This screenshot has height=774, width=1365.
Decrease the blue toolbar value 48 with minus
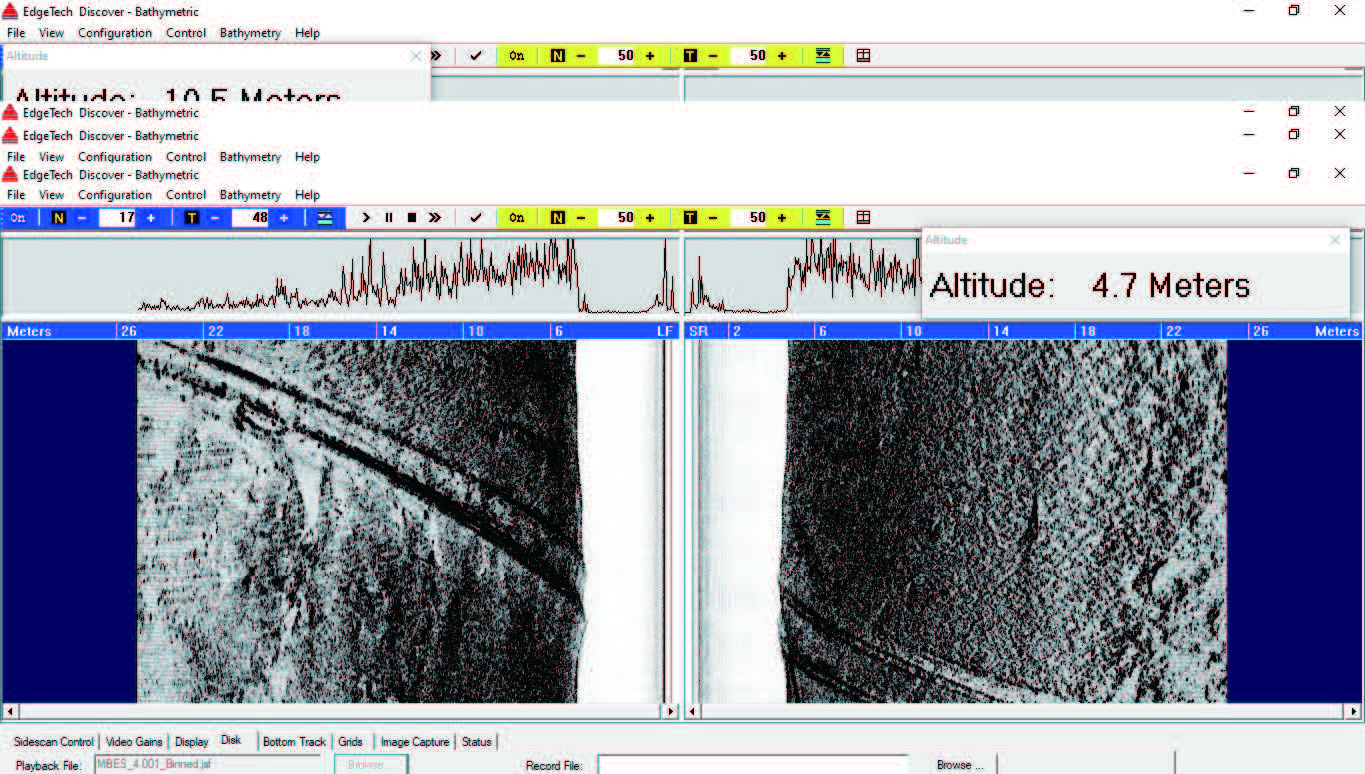pyautogui.click(x=215, y=218)
